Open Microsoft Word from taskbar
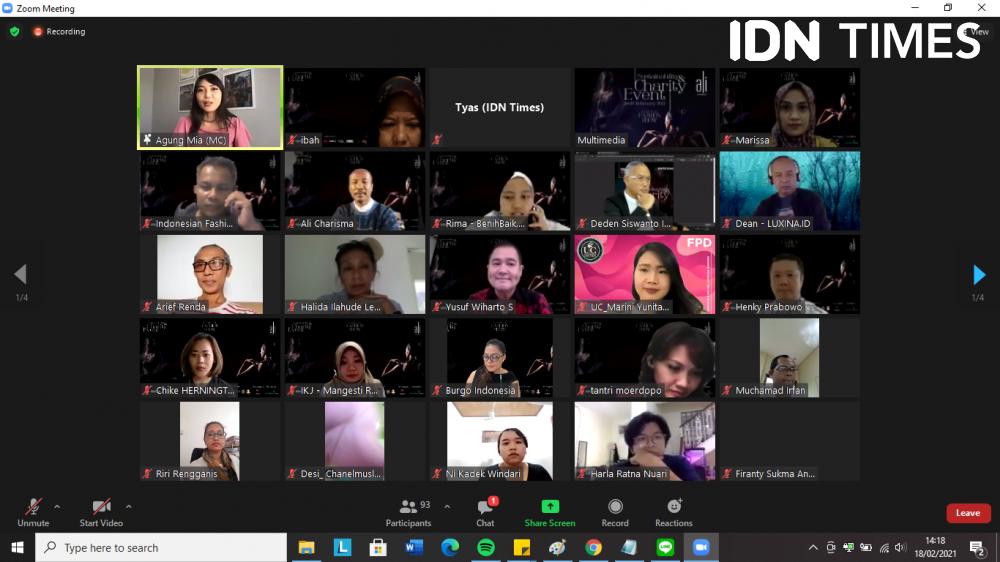 pos(414,547)
